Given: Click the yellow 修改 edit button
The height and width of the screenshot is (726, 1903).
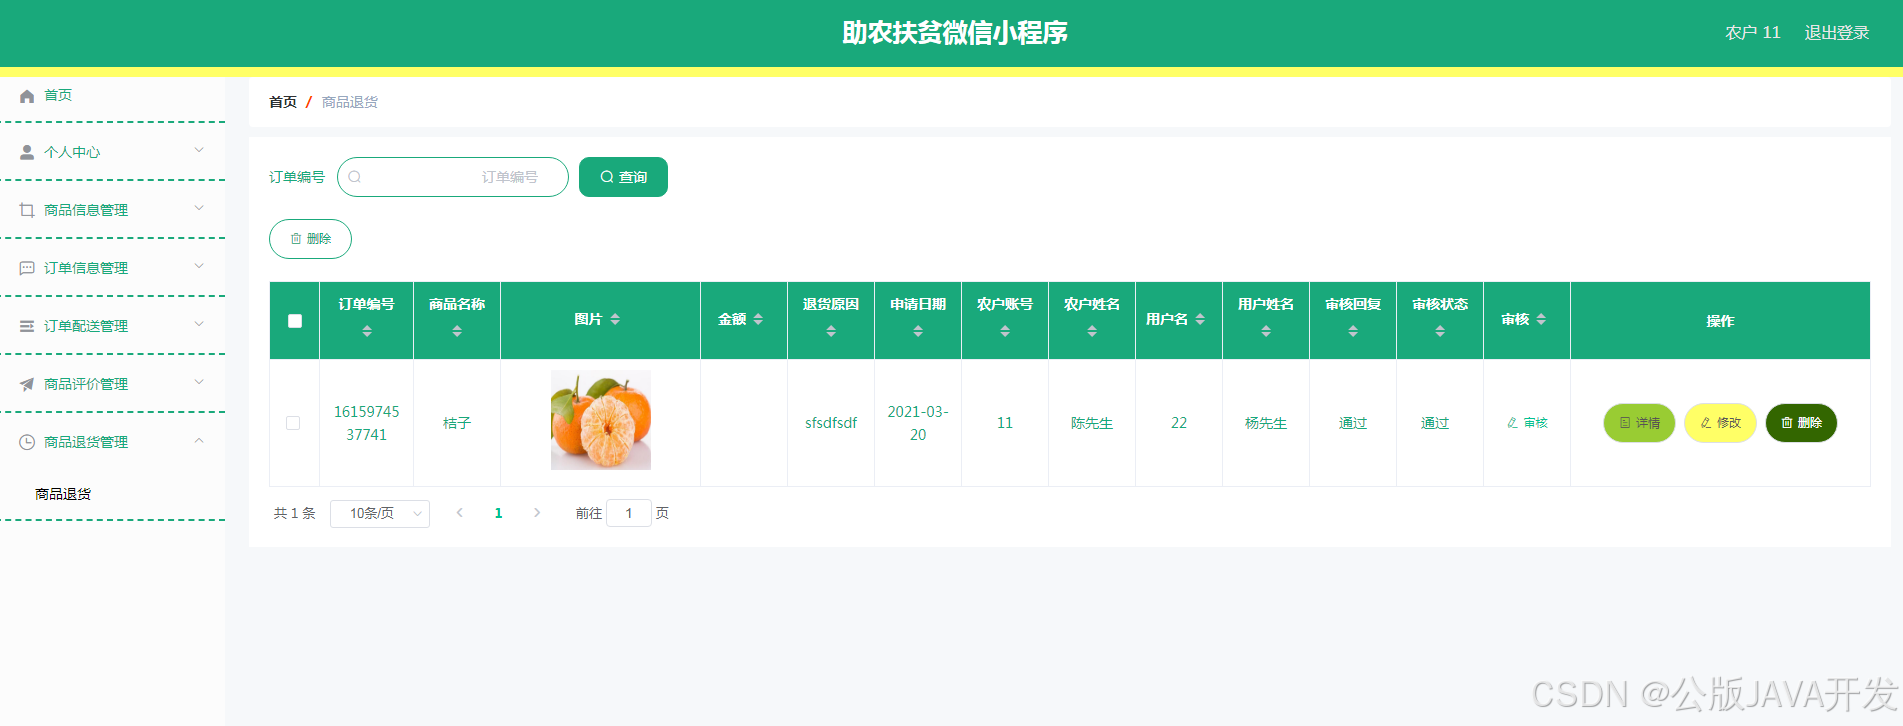Looking at the screenshot, I should click(1720, 423).
